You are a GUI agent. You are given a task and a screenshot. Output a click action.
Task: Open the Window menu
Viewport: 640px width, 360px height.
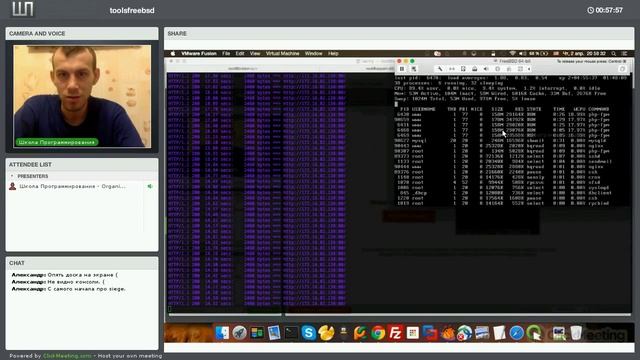coord(313,53)
